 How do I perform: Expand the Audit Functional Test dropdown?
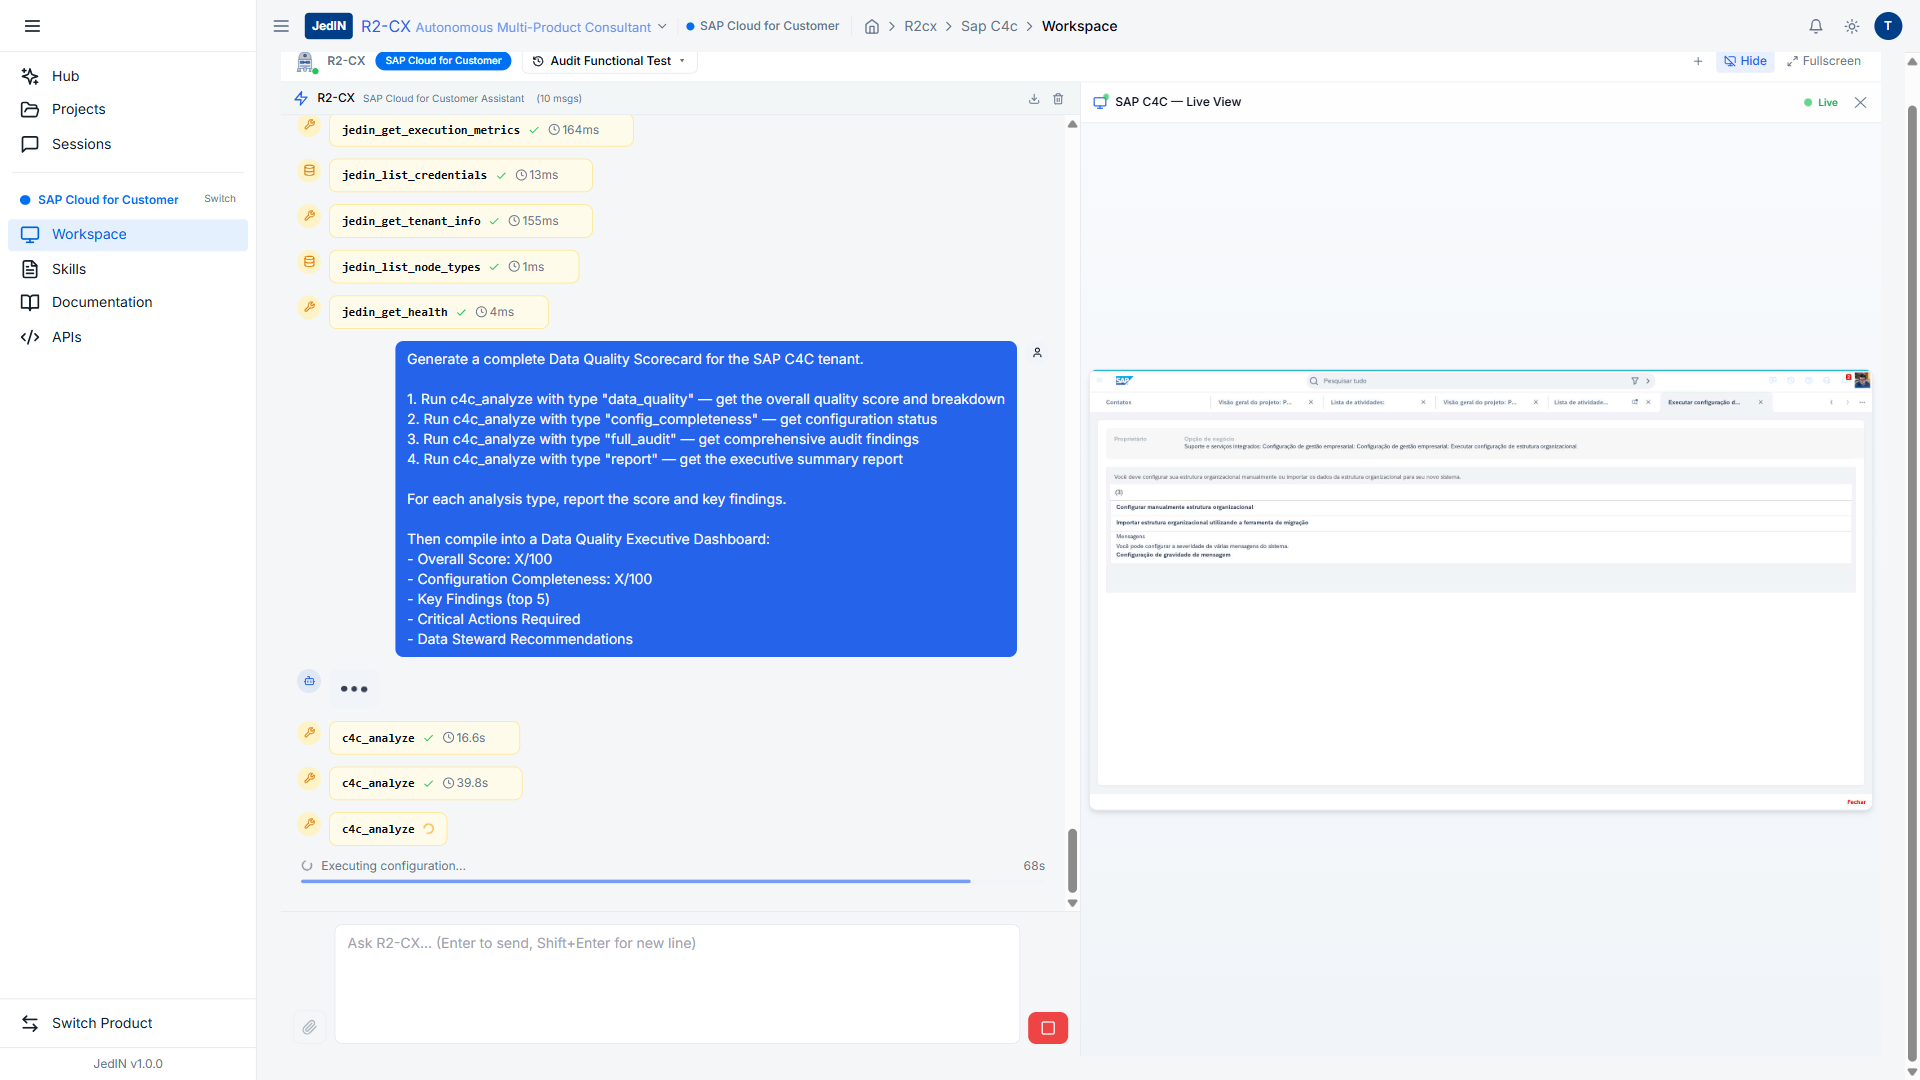pyautogui.click(x=610, y=61)
